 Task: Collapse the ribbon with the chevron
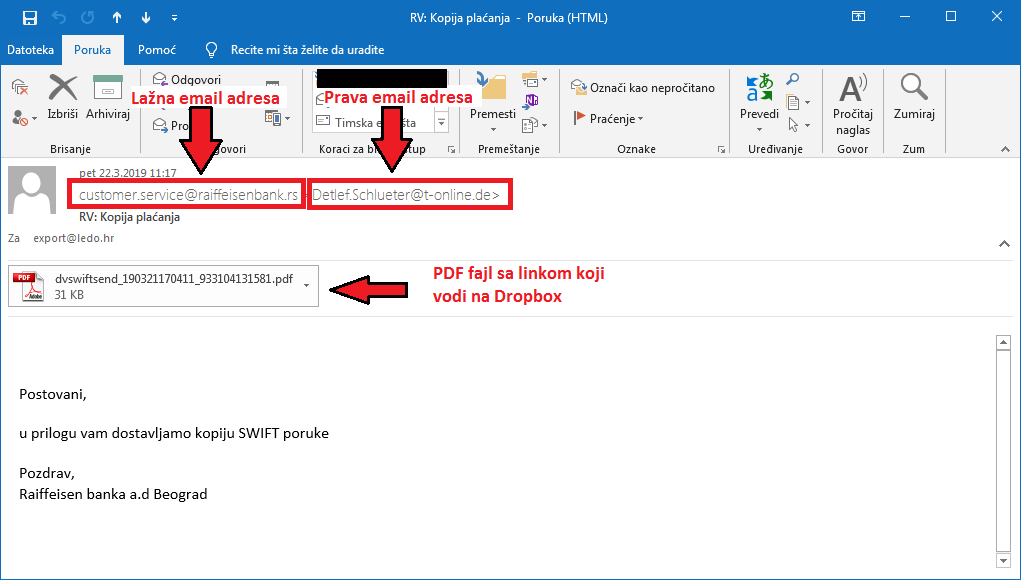pyautogui.click(x=1006, y=149)
